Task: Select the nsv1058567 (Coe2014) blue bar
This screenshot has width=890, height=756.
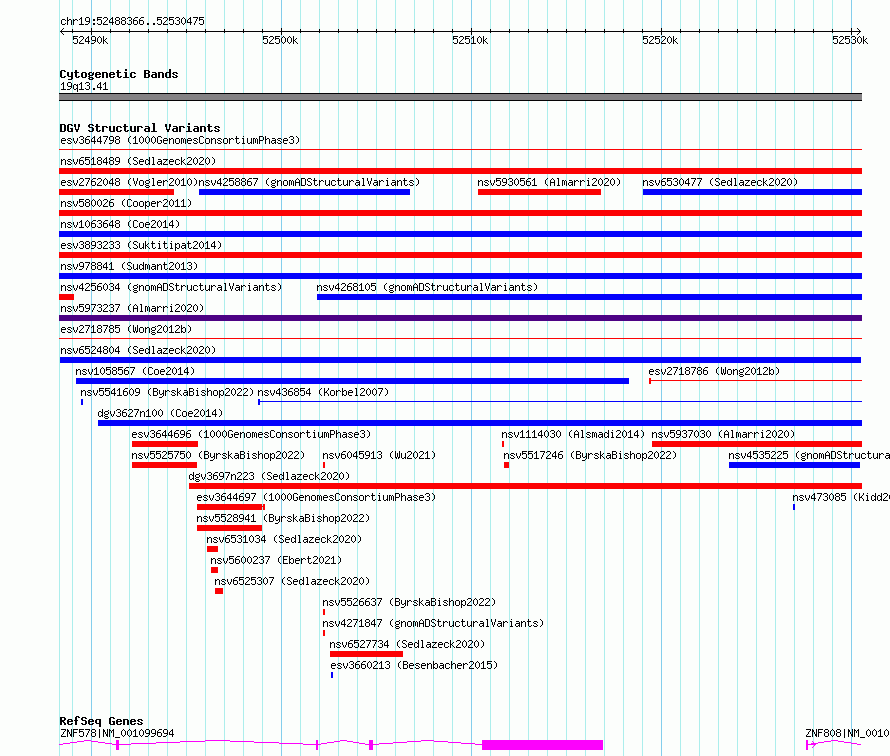Action: 352,381
